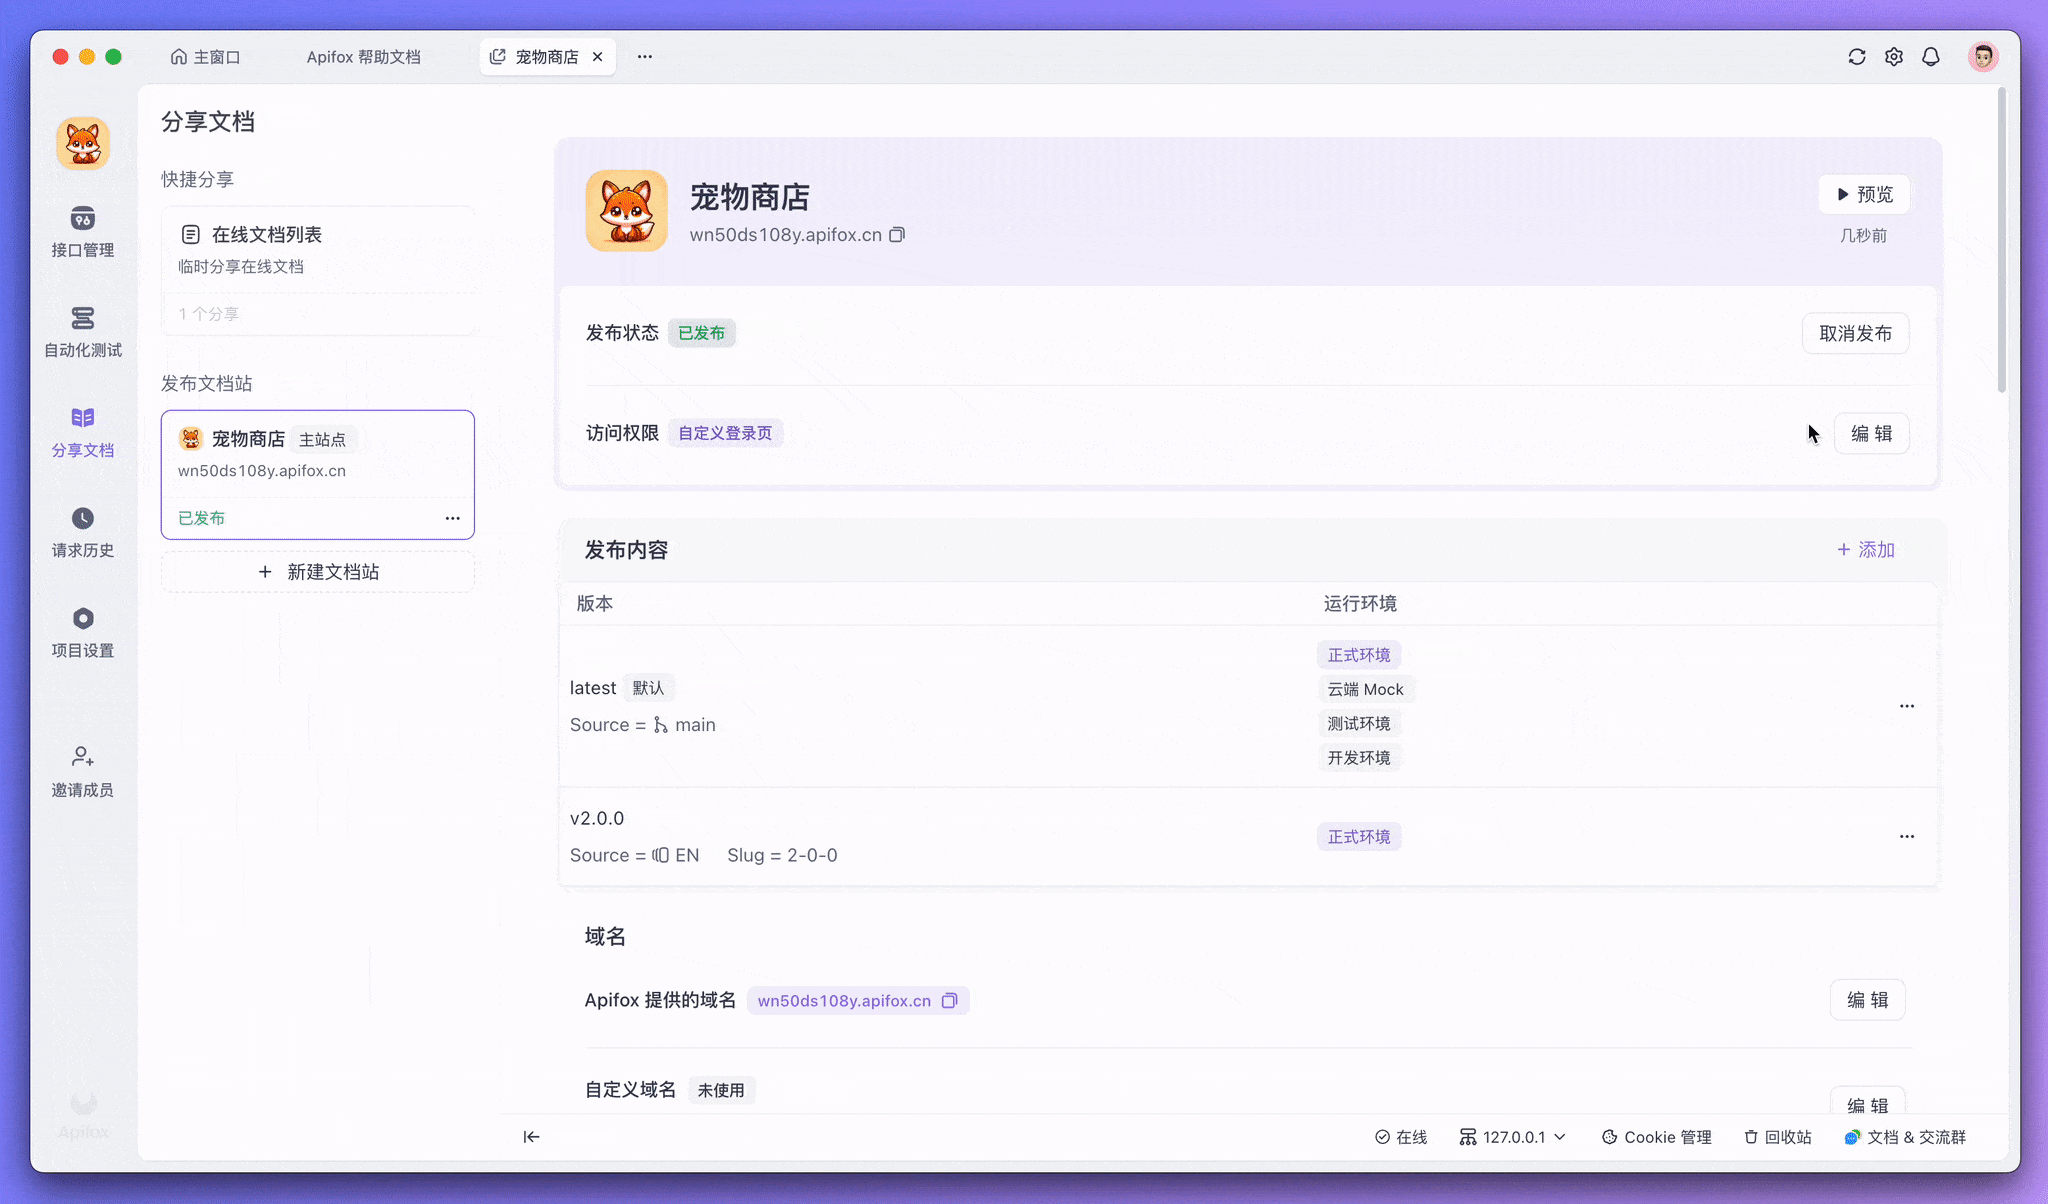Click the 预览 preview button
The image size is (2048, 1204).
[x=1864, y=194]
